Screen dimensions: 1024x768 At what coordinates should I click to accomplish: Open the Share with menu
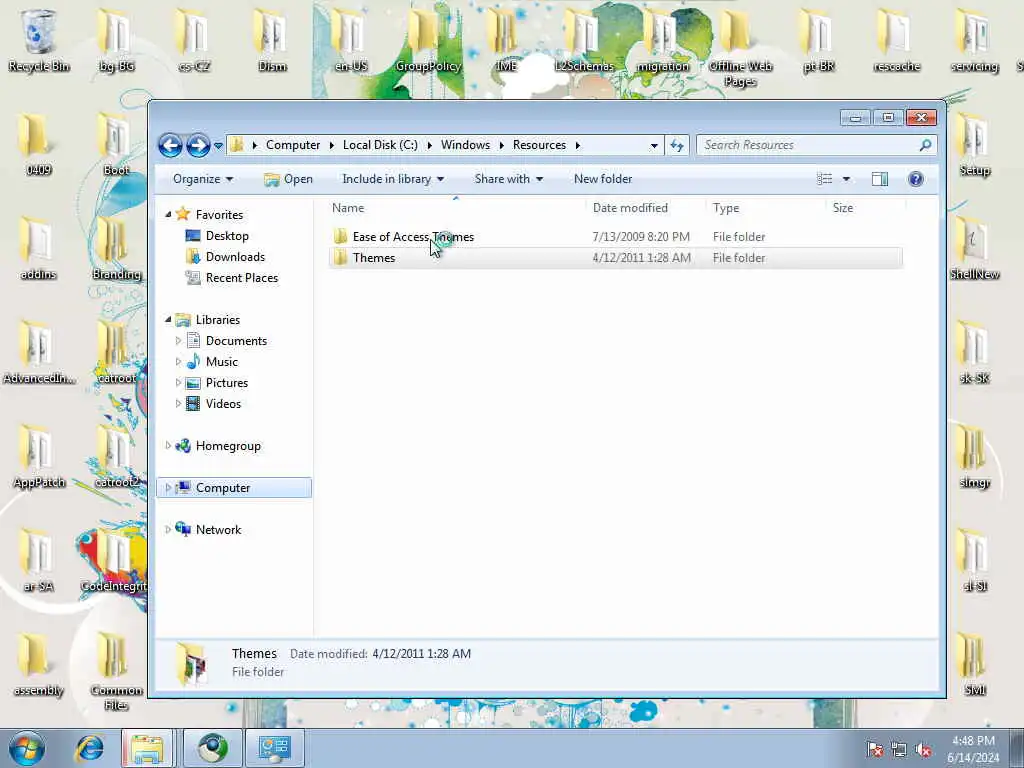click(x=508, y=179)
